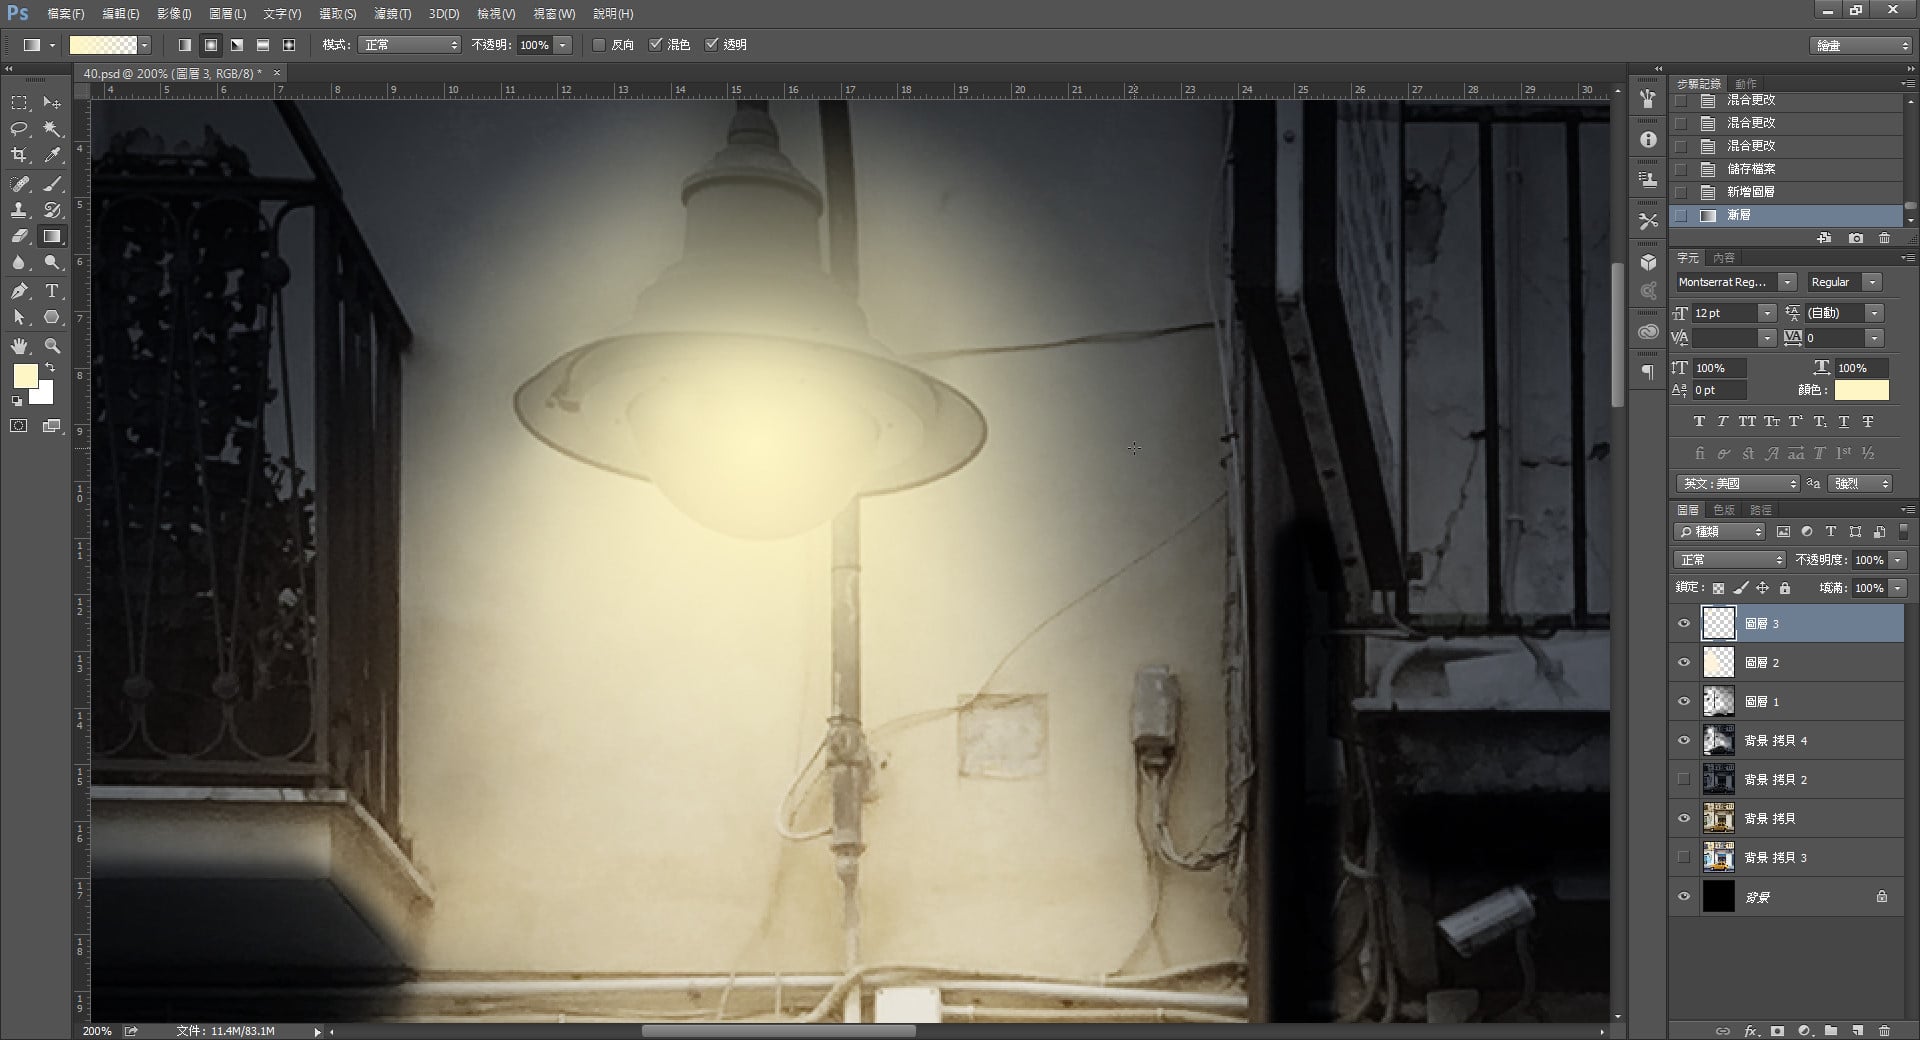Open the 濾鏡(T) menu
1920x1040 pixels.
pos(392,14)
